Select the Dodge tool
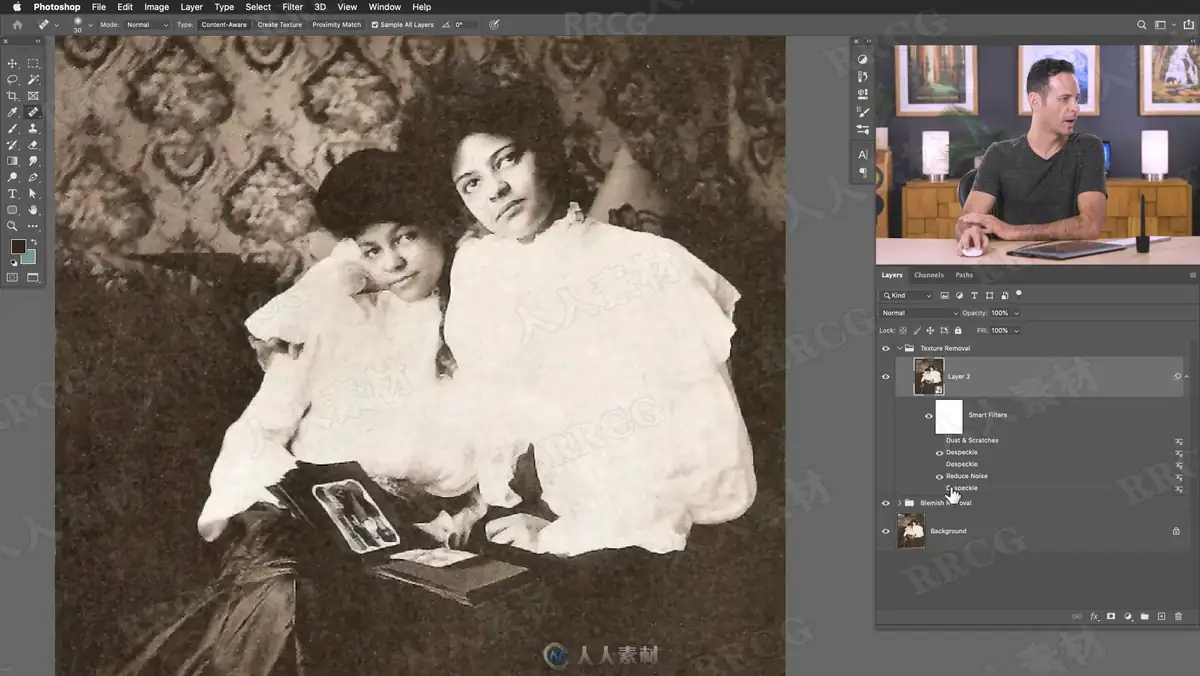This screenshot has width=1200, height=676. point(13,176)
